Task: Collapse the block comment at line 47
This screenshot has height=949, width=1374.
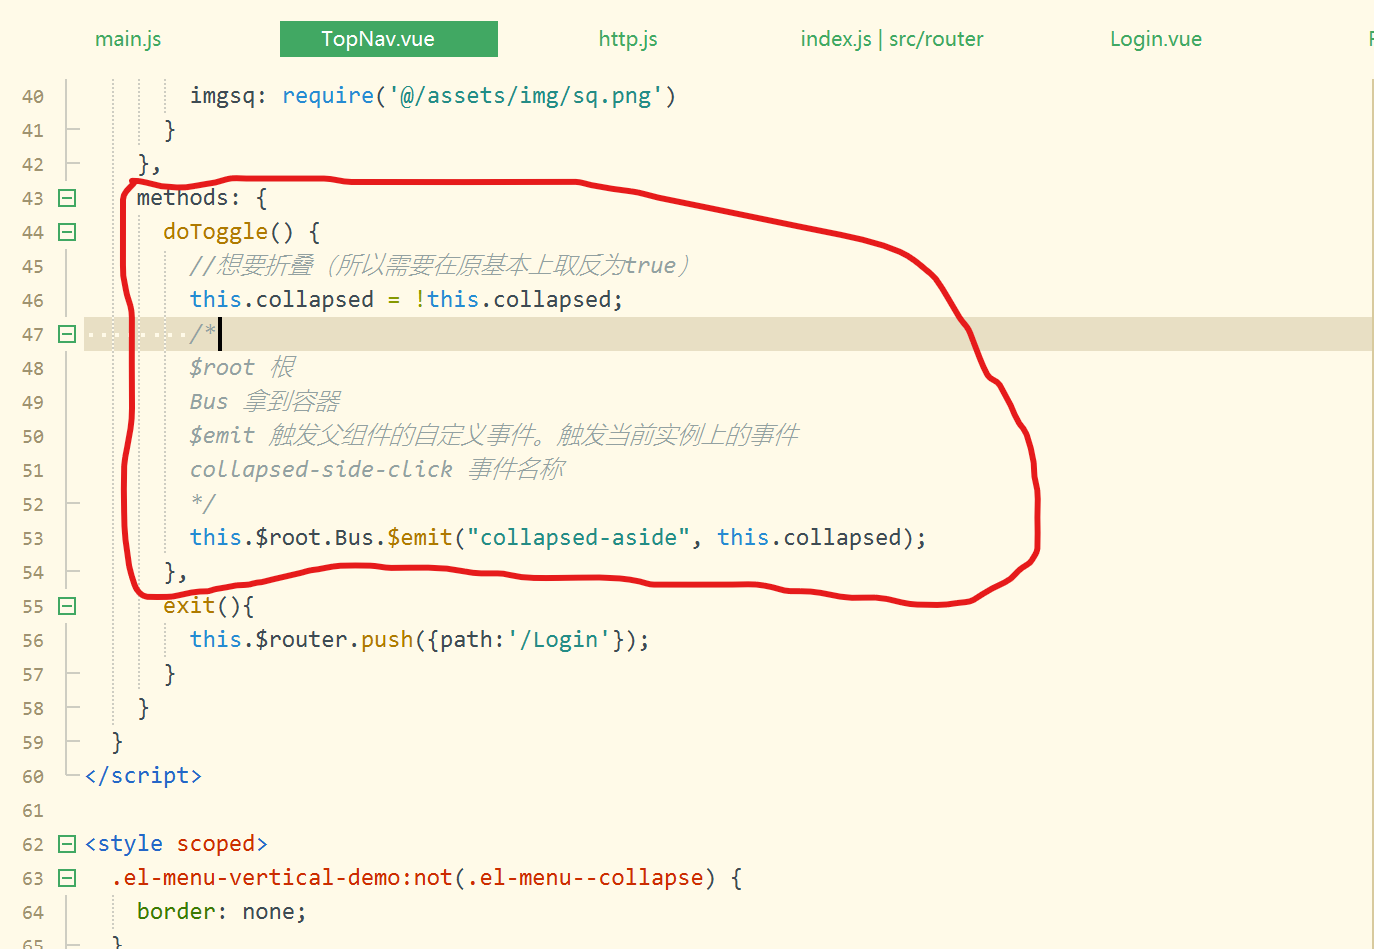Action: (x=67, y=334)
